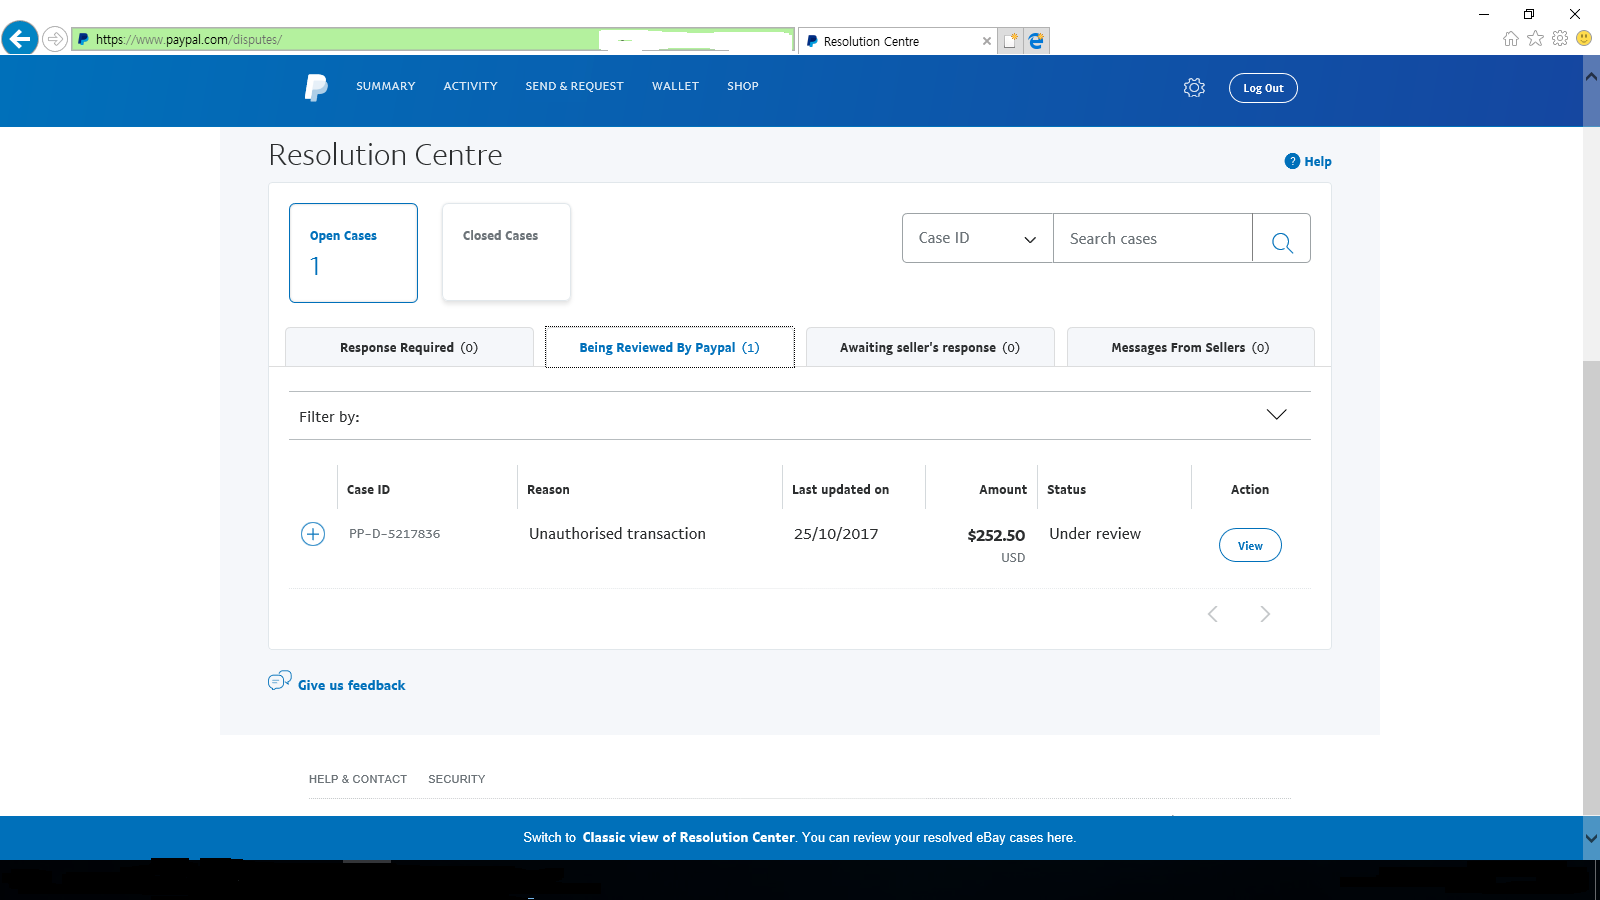Open a new browser tab
Screen dimensions: 1600x900
click(1011, 41)
